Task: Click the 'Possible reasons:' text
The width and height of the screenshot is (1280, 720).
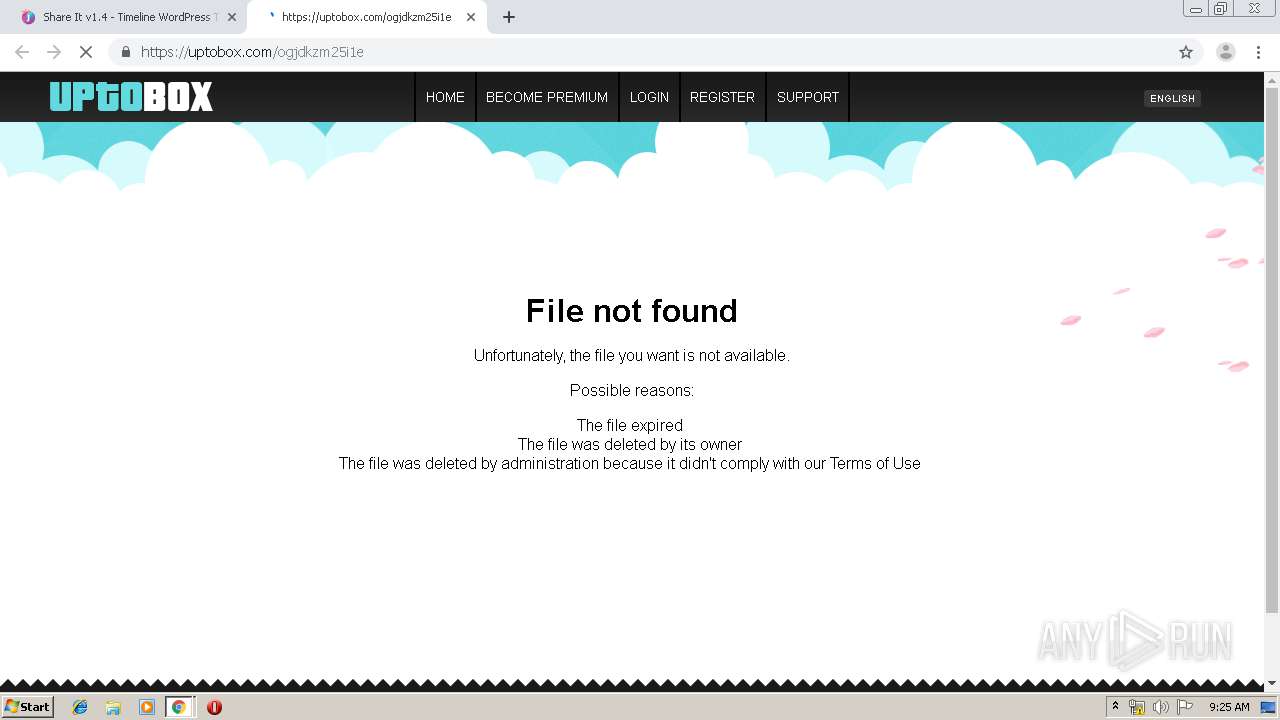Action: click(x=632, y=390)
